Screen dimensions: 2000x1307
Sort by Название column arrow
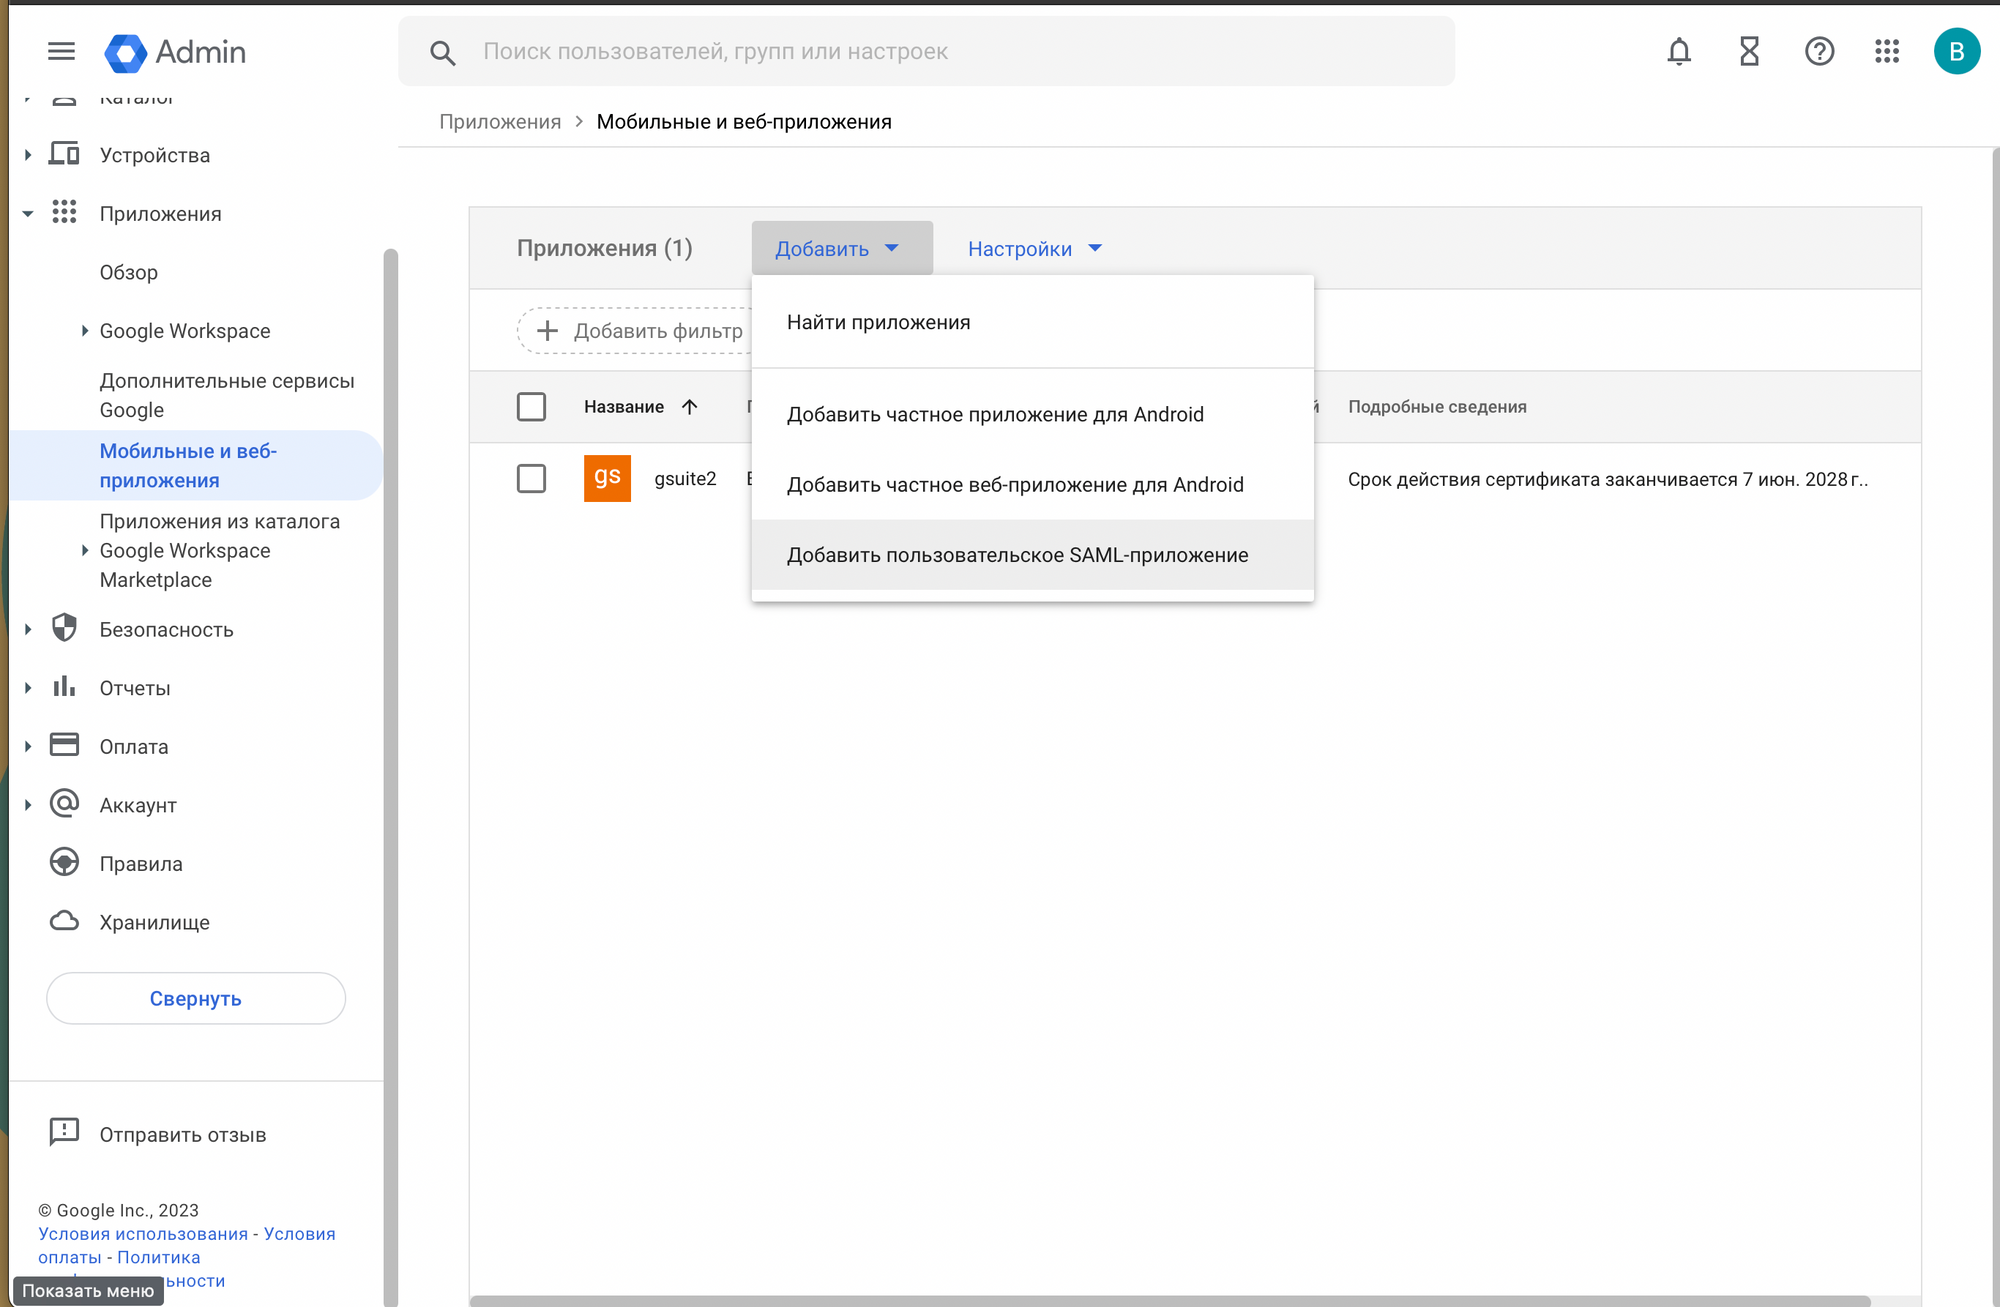coord(689,407)
